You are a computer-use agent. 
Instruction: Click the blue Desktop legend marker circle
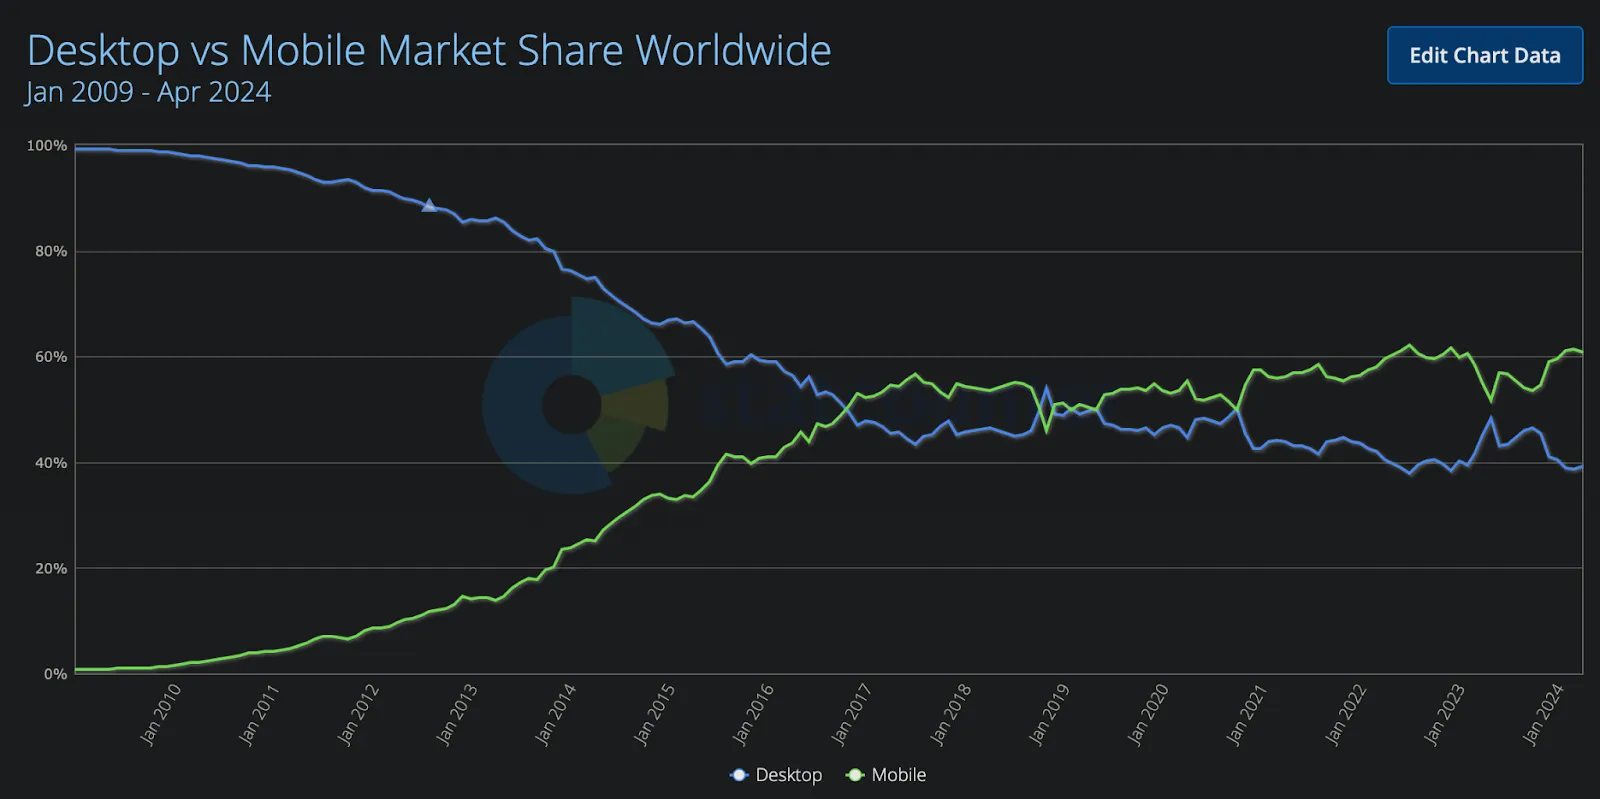point(739,775)
